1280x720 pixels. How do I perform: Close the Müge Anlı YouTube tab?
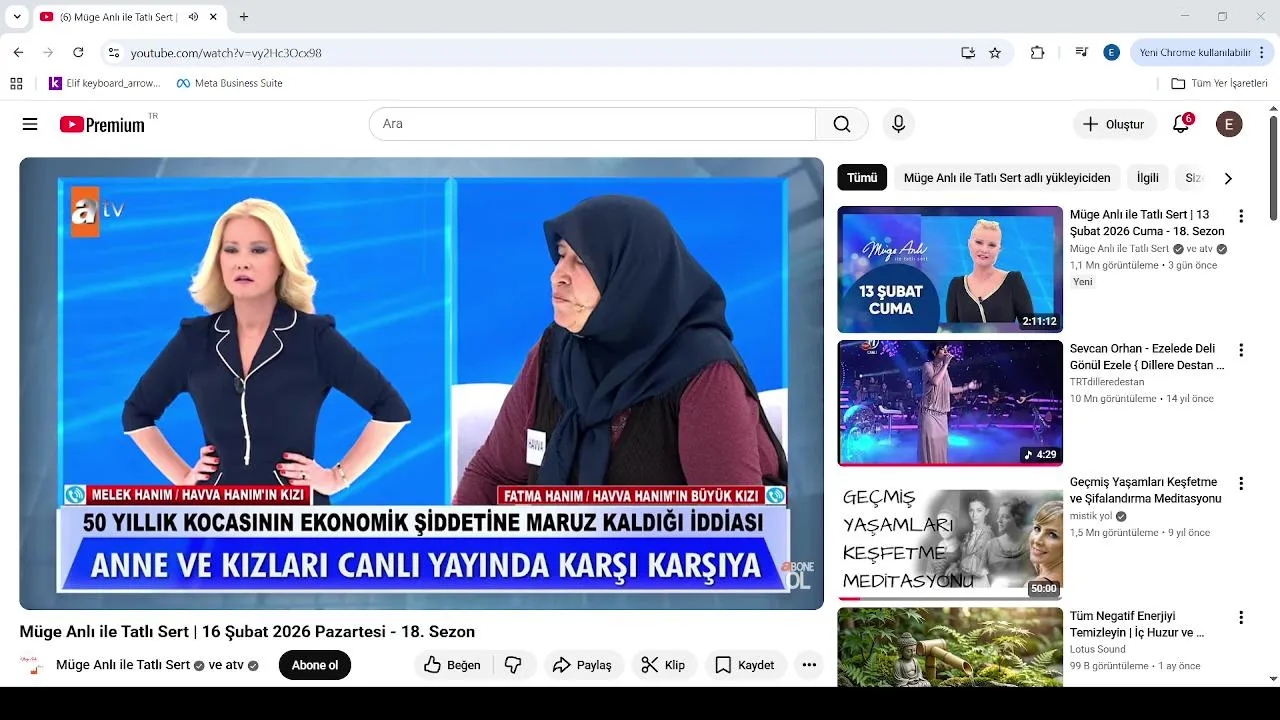tap(213, 17)
